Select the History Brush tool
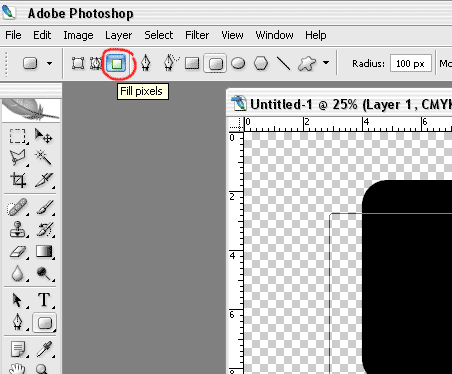Screen dimensions: 452x374 44,229
